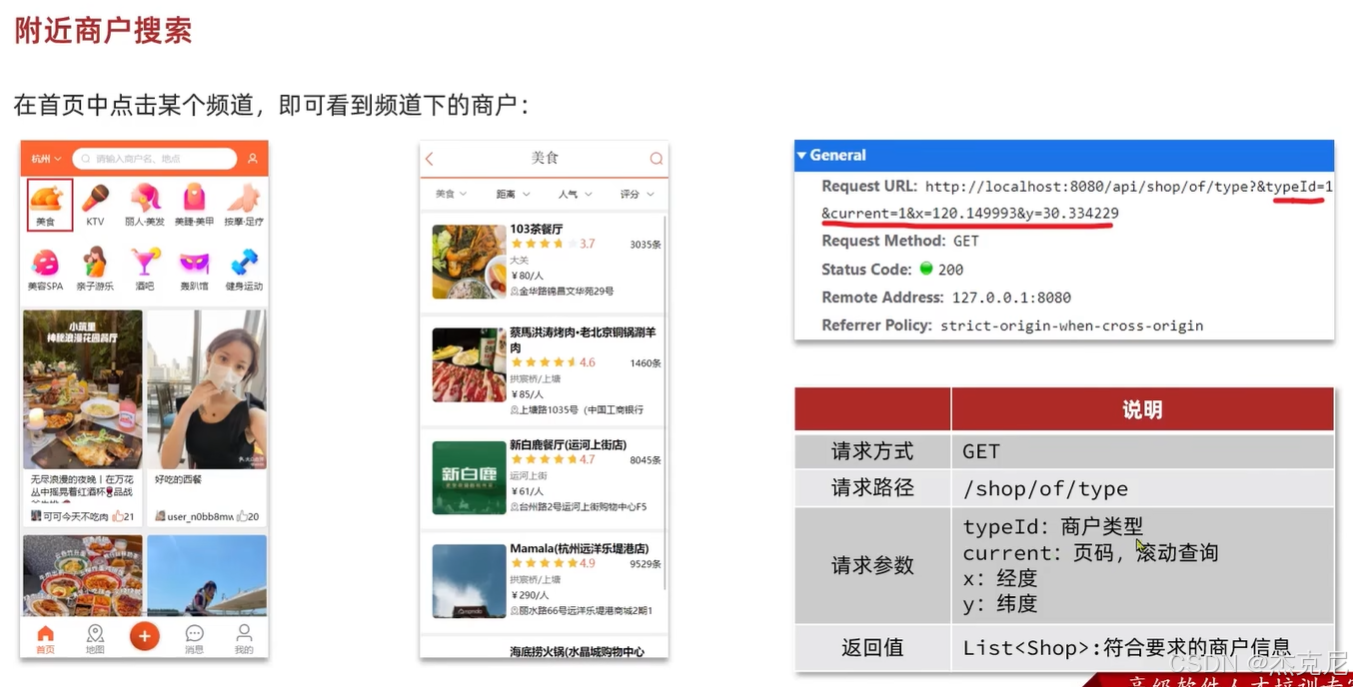Click the 9529条 review count
The image size is (1353, 687).
645,564
